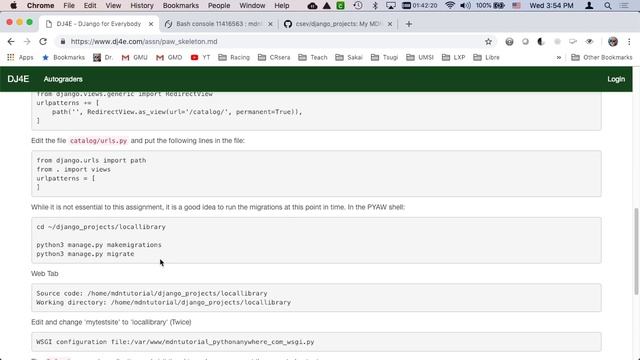Open the Apps shortcut in bookmarks bar
This screenshot has height=360, width=640.
tap(20, 58)
